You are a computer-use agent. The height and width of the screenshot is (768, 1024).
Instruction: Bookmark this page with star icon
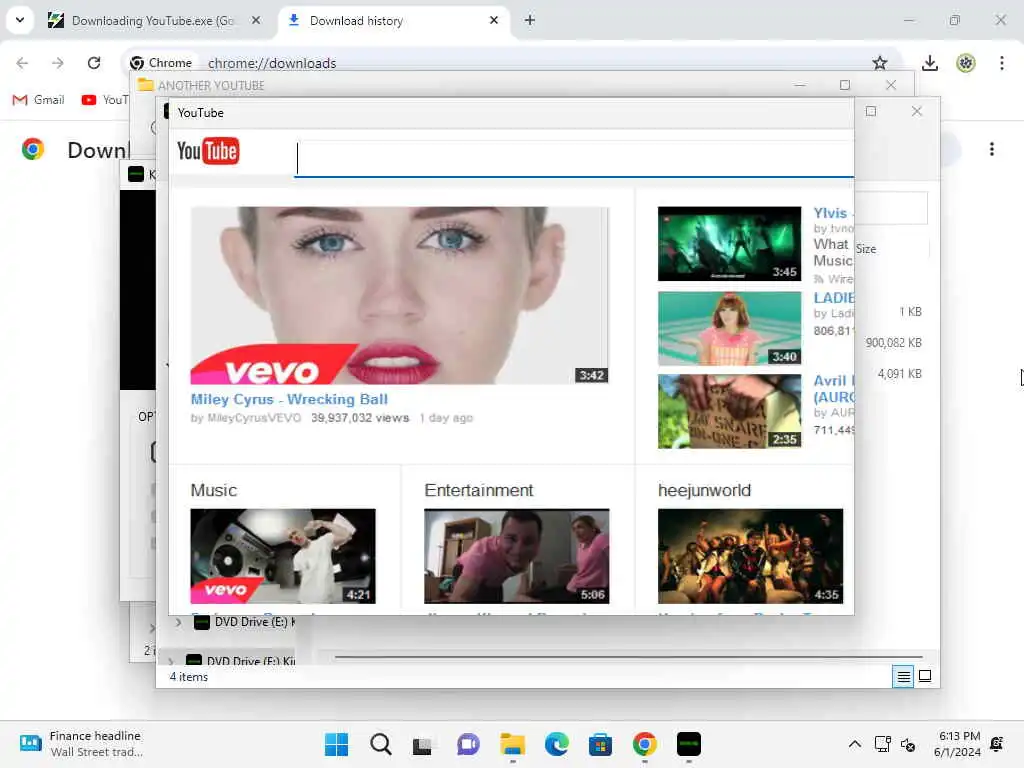pyautogui.click(x=880, y=63)
